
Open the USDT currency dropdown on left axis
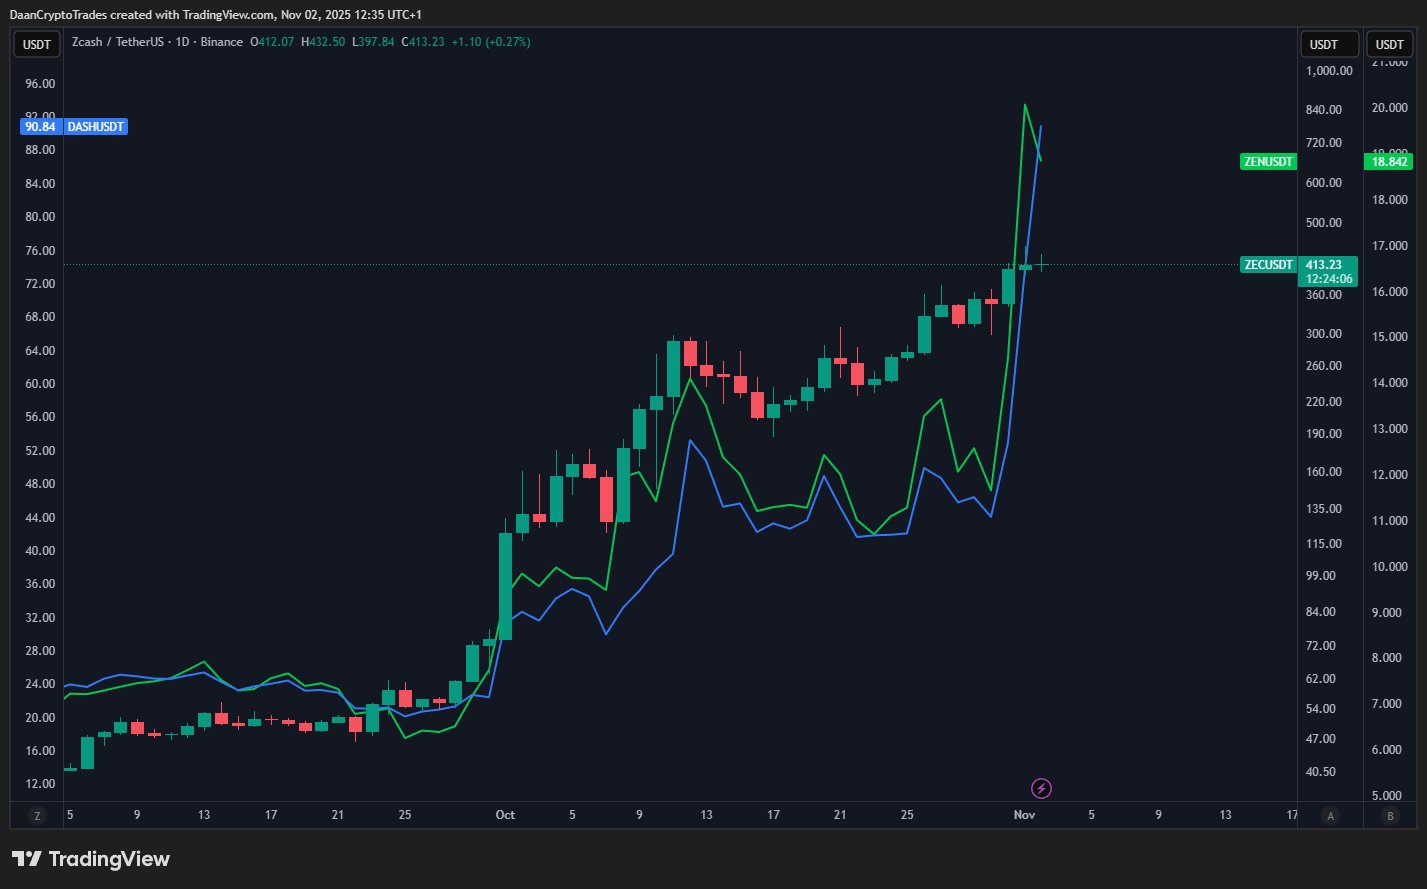coord(37,44)
